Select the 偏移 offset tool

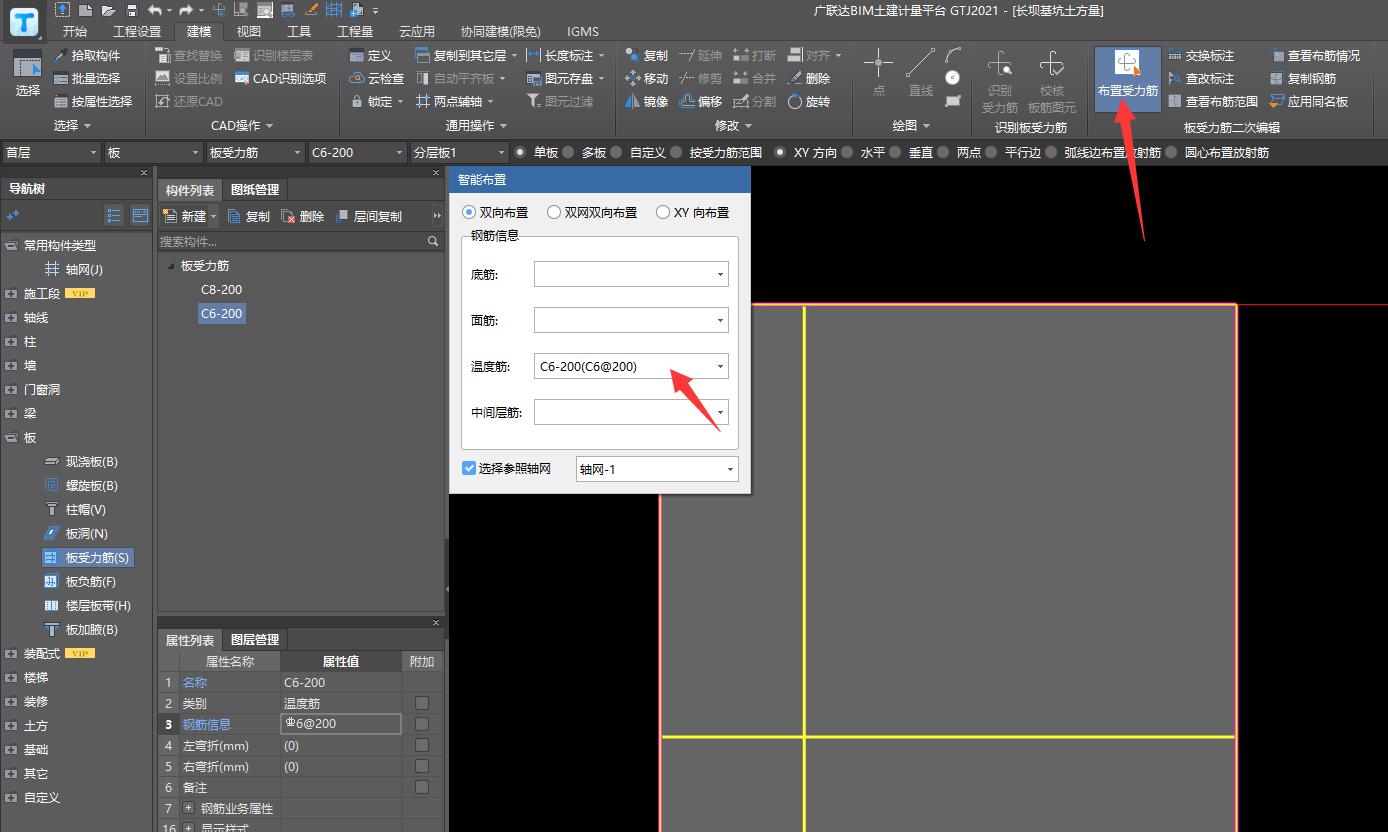[x=701, y=102]
